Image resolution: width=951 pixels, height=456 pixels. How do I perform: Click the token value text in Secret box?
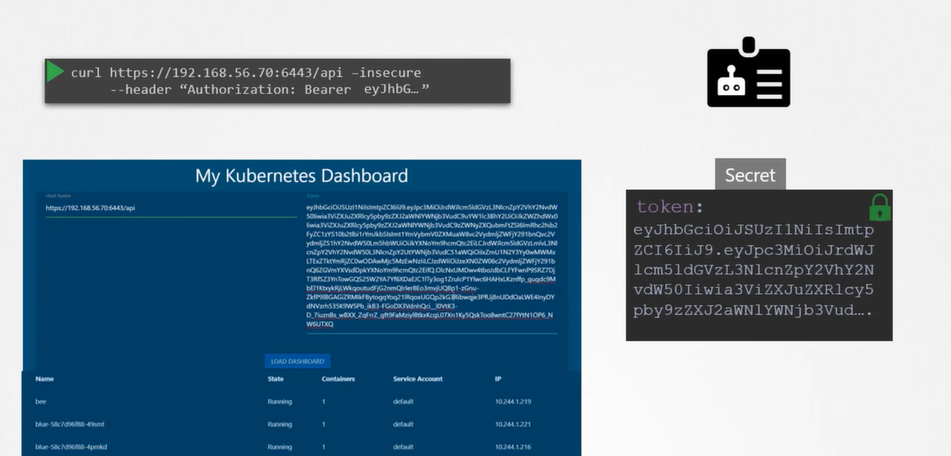753,270
